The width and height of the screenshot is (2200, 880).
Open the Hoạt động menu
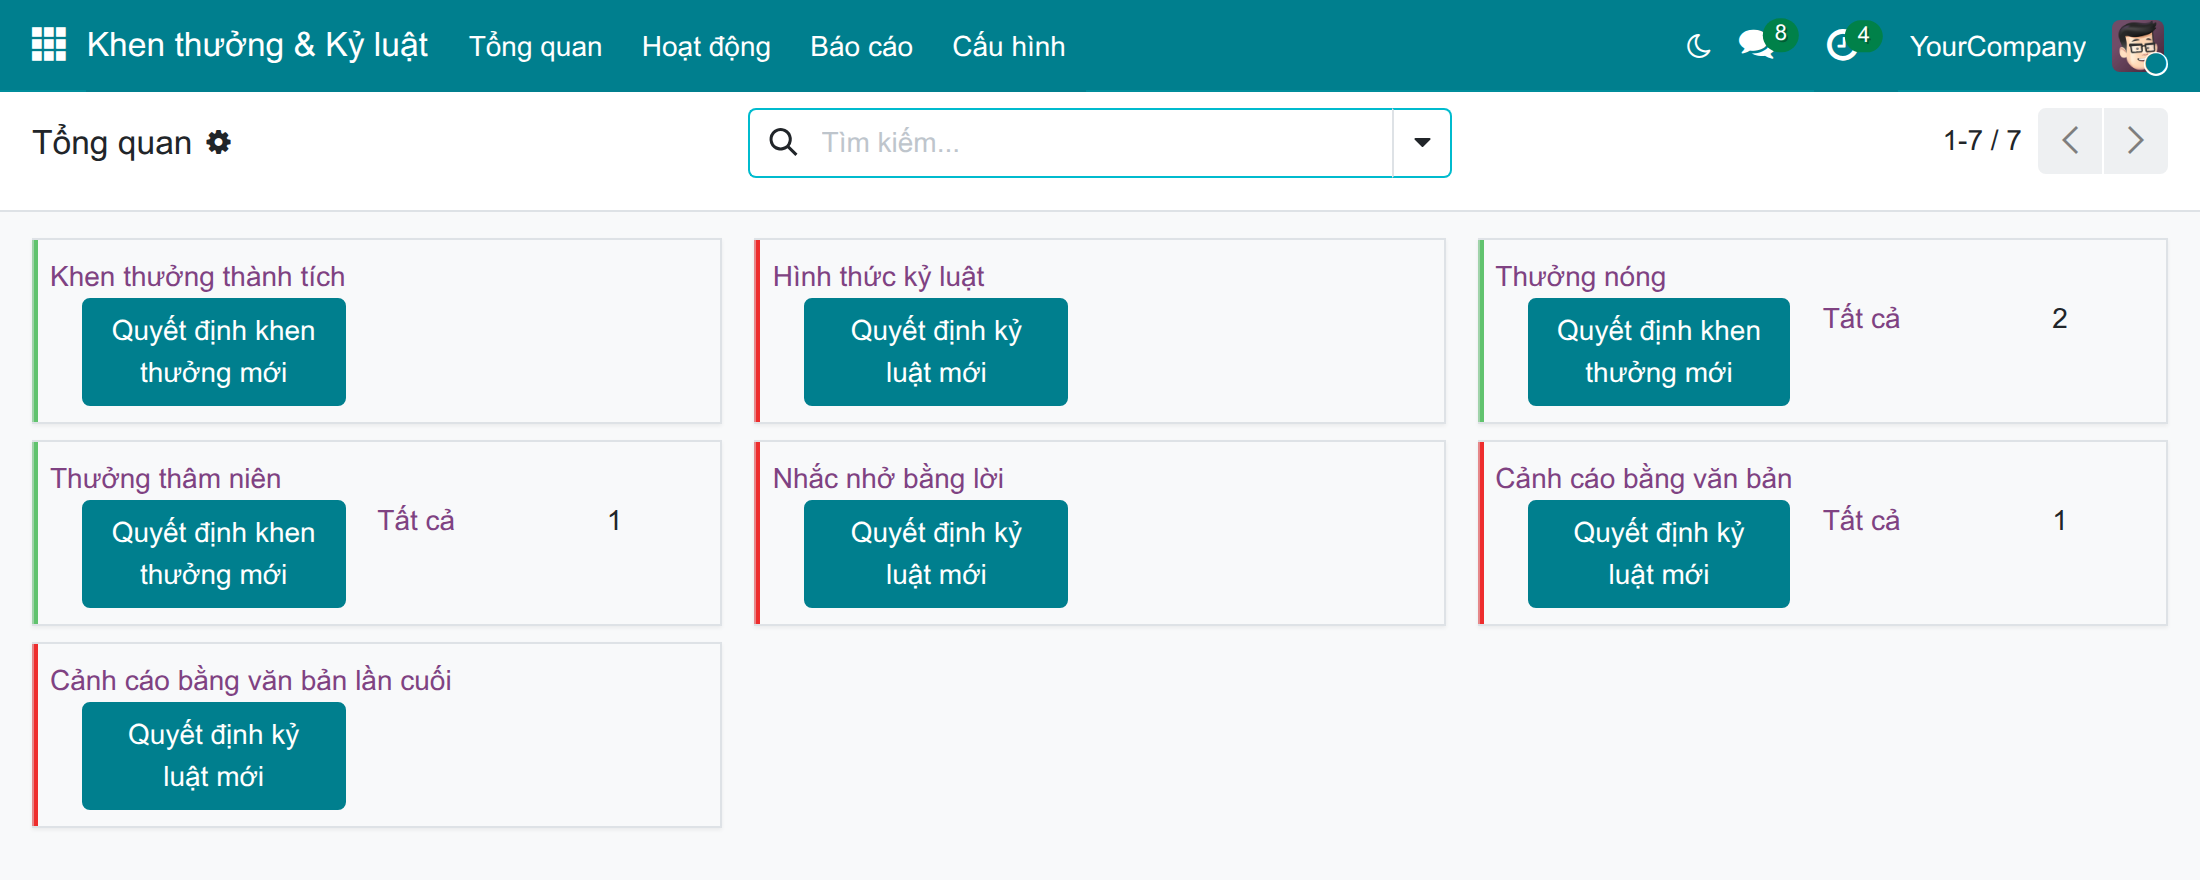[x=706, y=46]
